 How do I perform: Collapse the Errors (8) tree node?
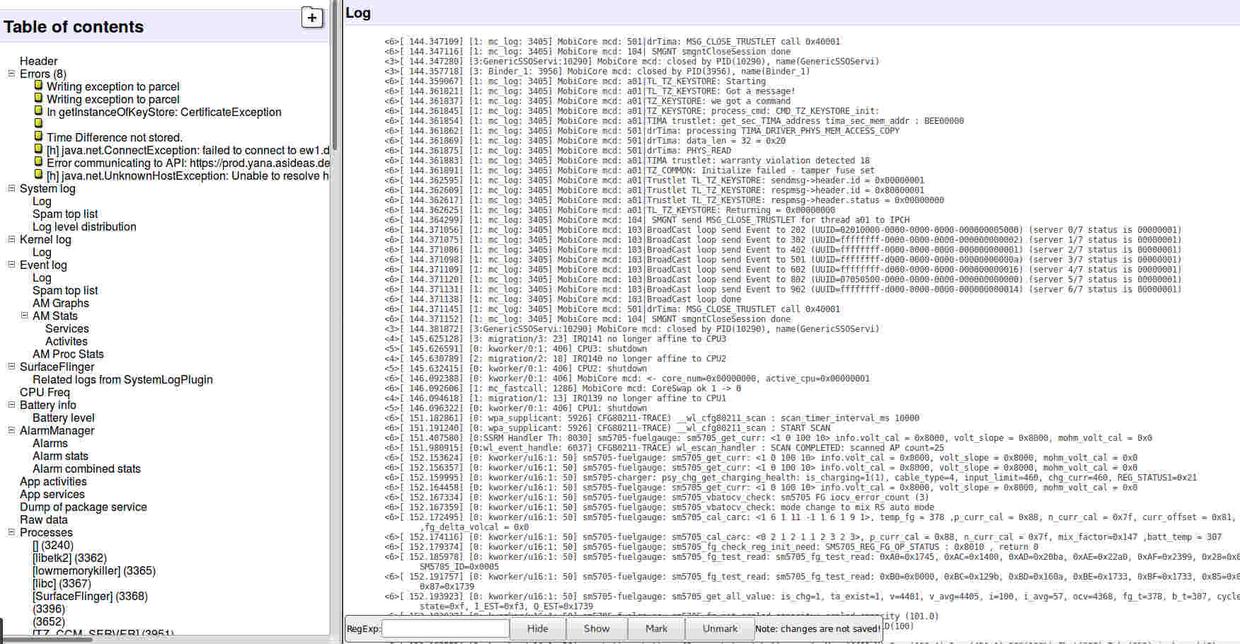(x=11, y=74)
